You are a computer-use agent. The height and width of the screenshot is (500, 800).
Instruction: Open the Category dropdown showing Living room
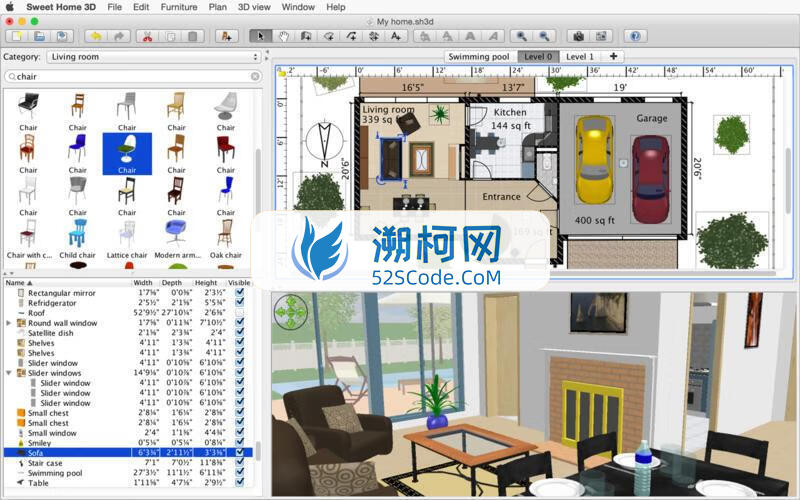point(154,57)
